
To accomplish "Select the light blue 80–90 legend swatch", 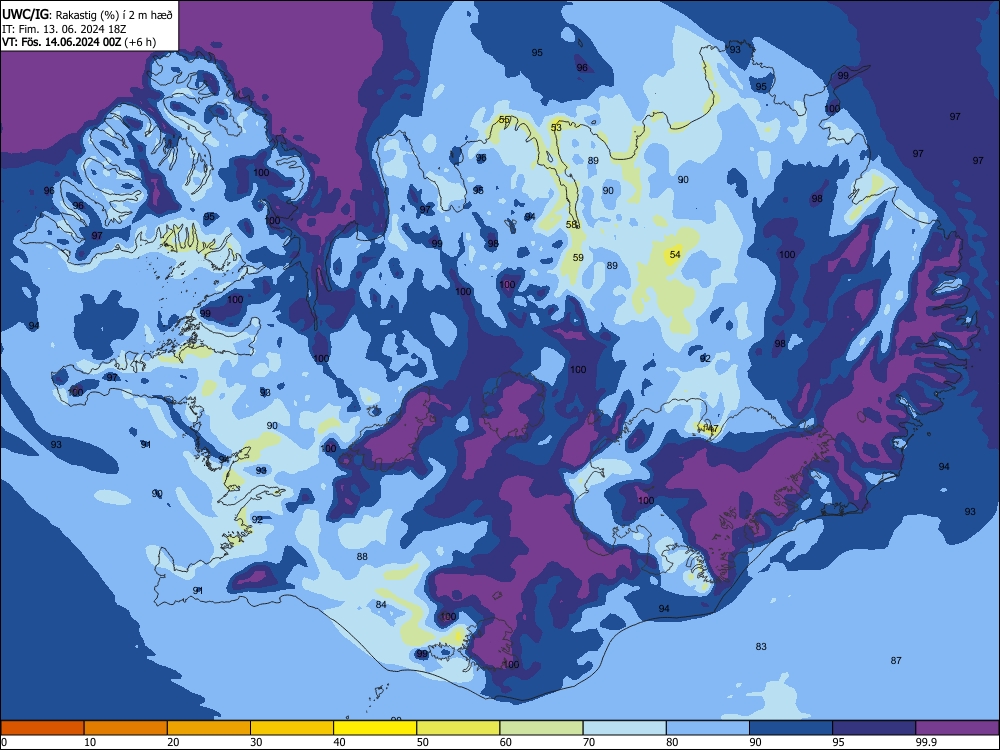I will click(x=708, y=728).
